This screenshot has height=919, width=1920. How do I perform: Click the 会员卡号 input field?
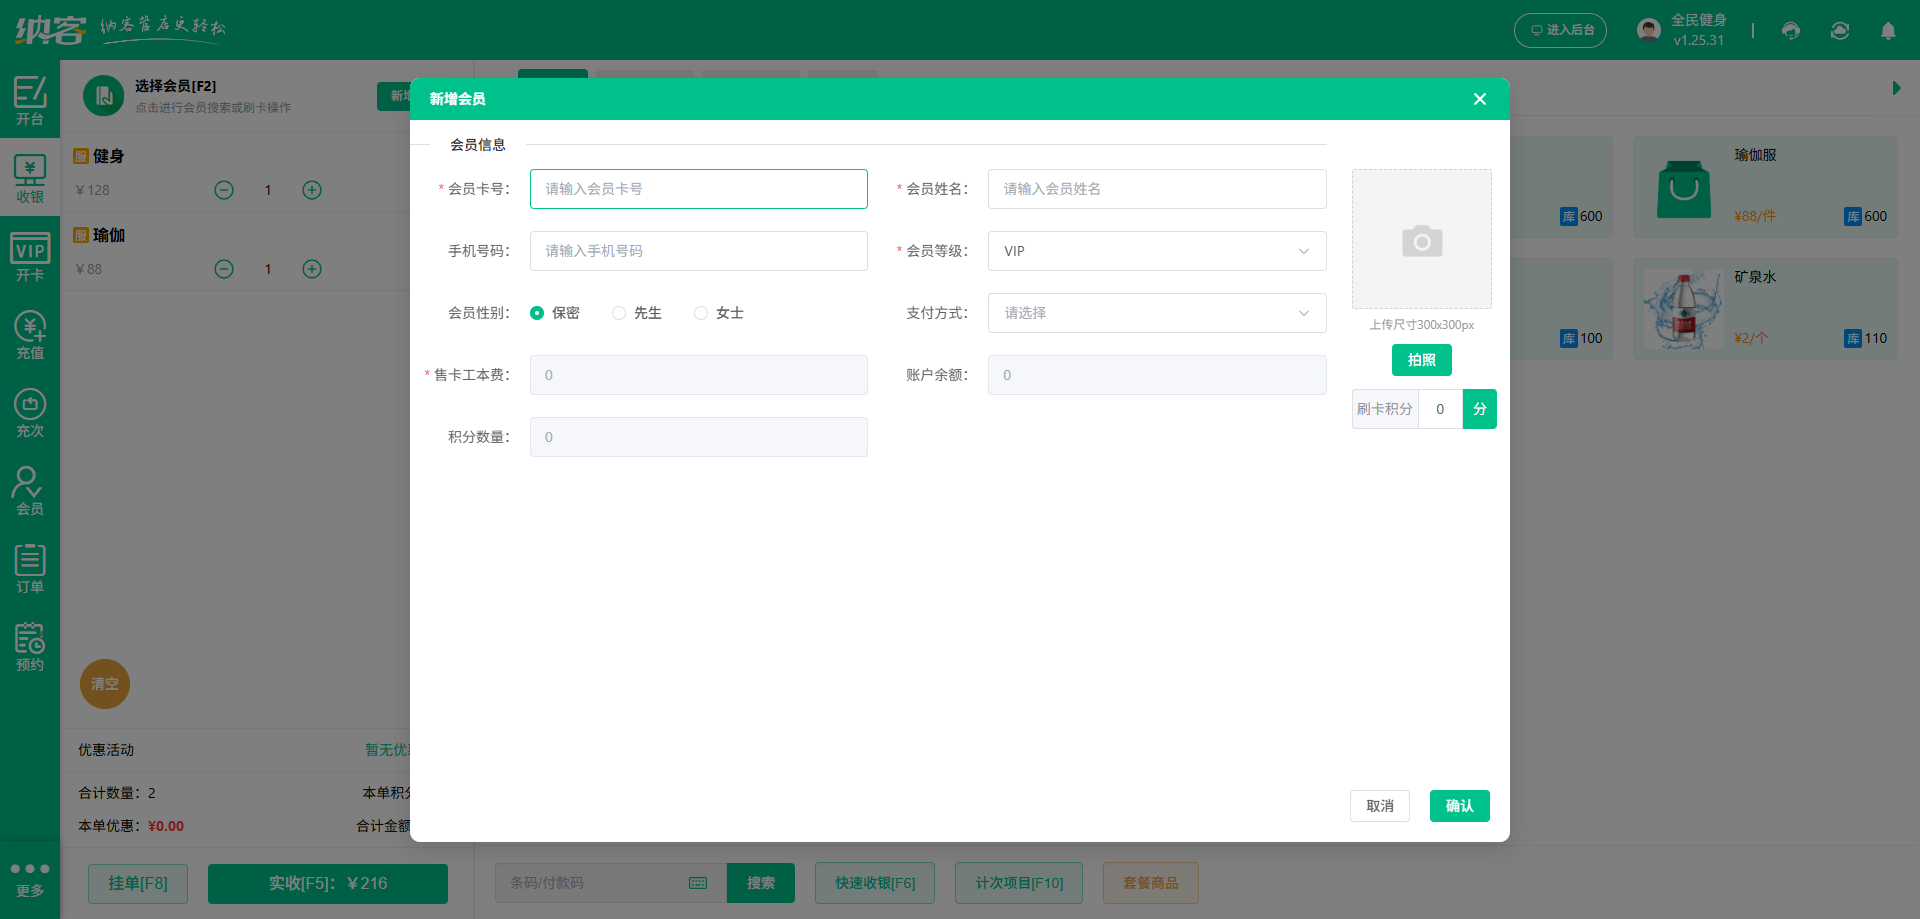click(698, 189)
